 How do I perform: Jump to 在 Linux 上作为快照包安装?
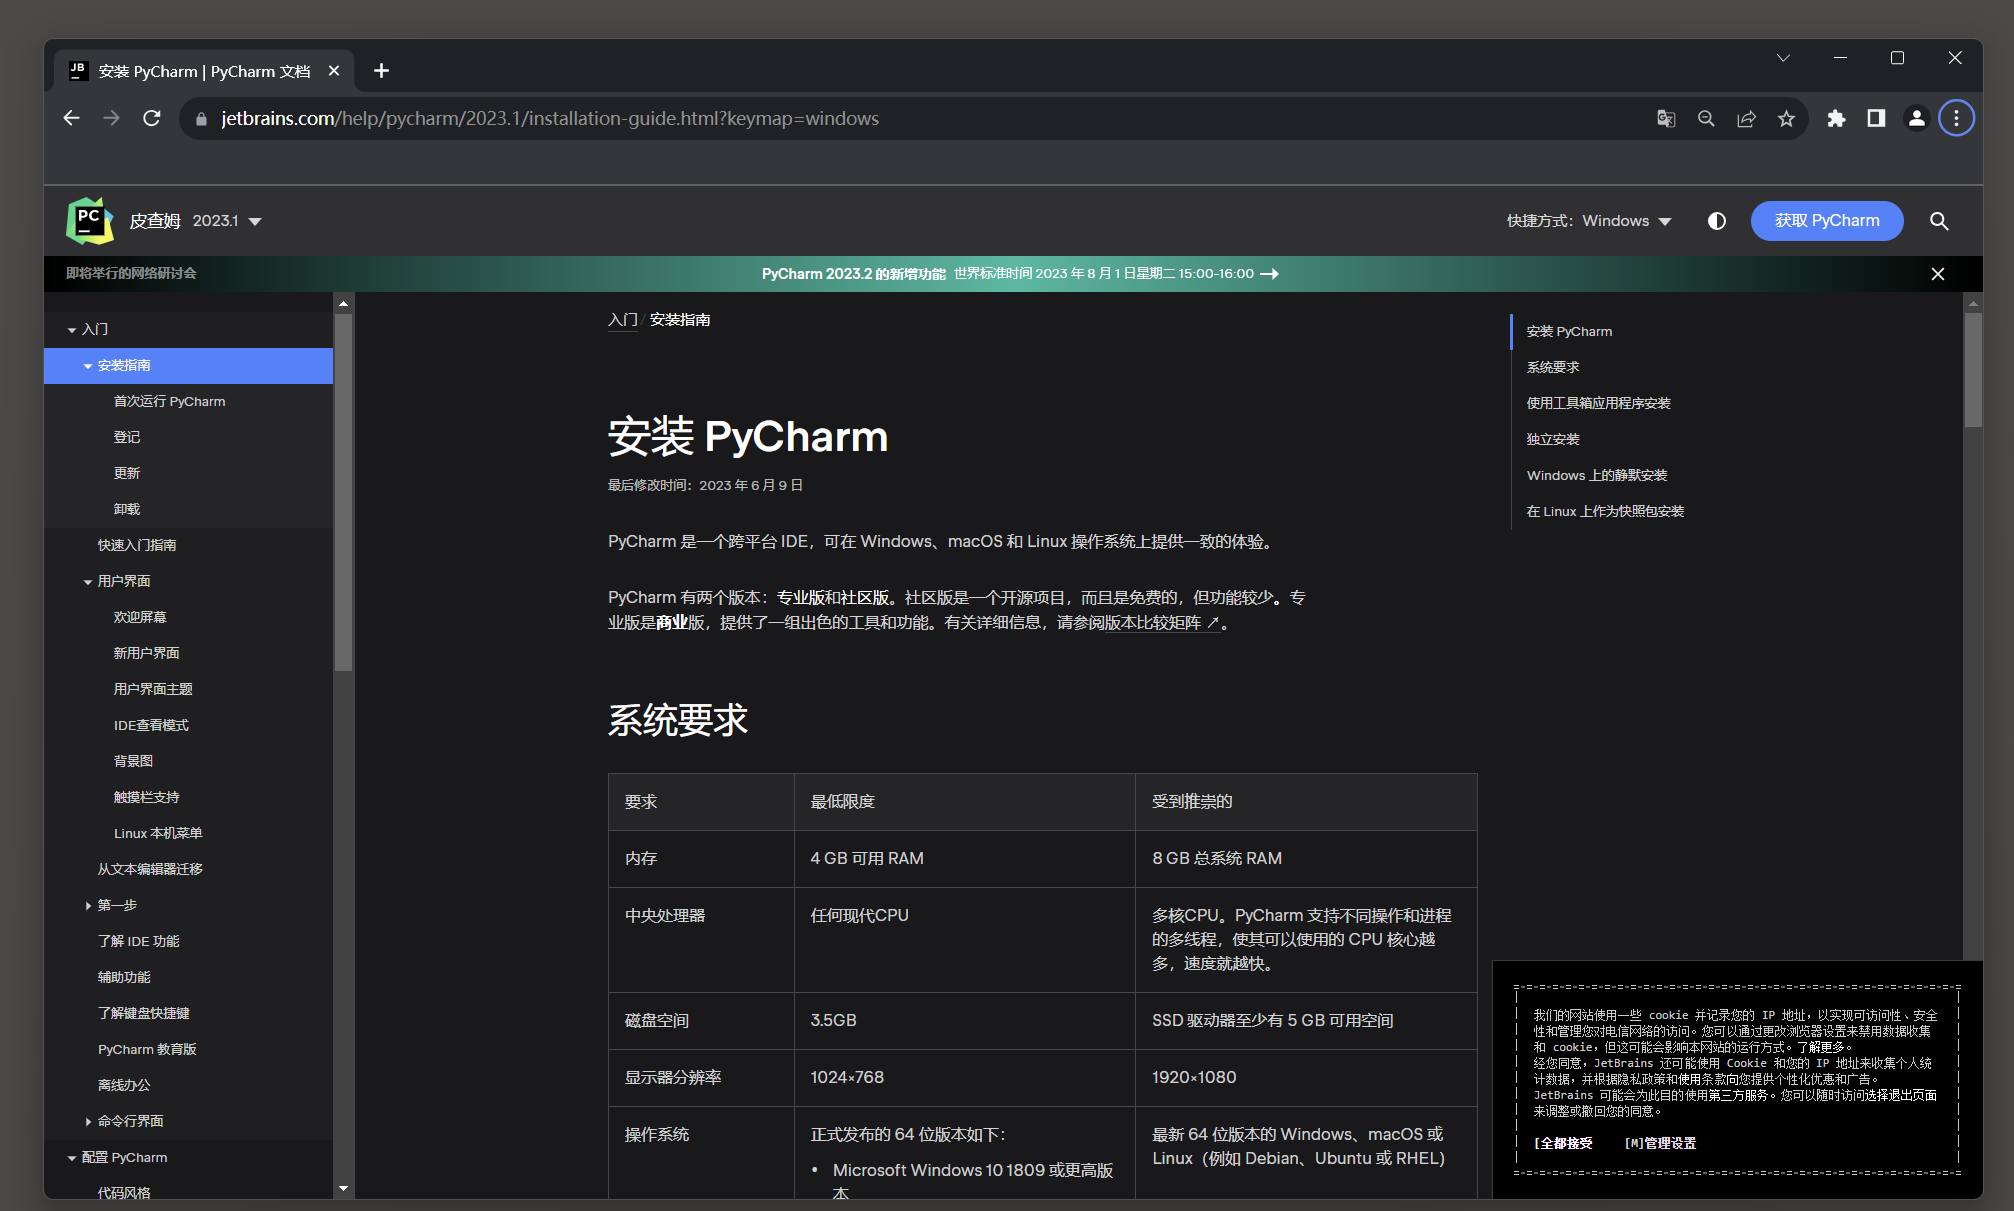pyautogui.click(x=1605, y=511)
